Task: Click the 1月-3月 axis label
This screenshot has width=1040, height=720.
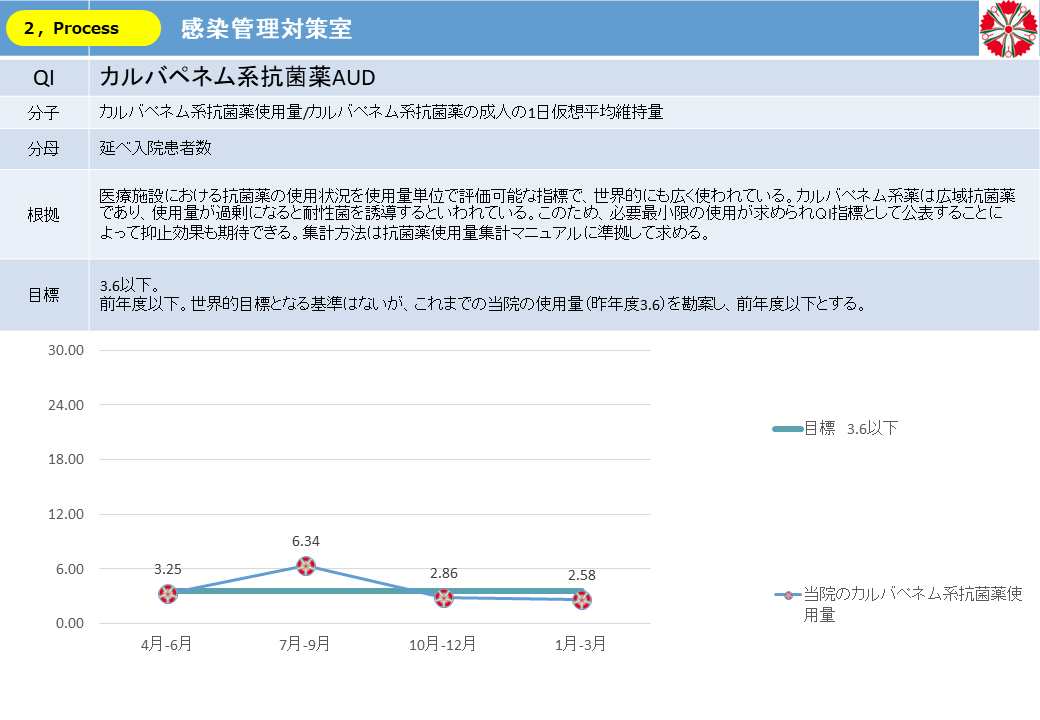Action: coord(580,644)
